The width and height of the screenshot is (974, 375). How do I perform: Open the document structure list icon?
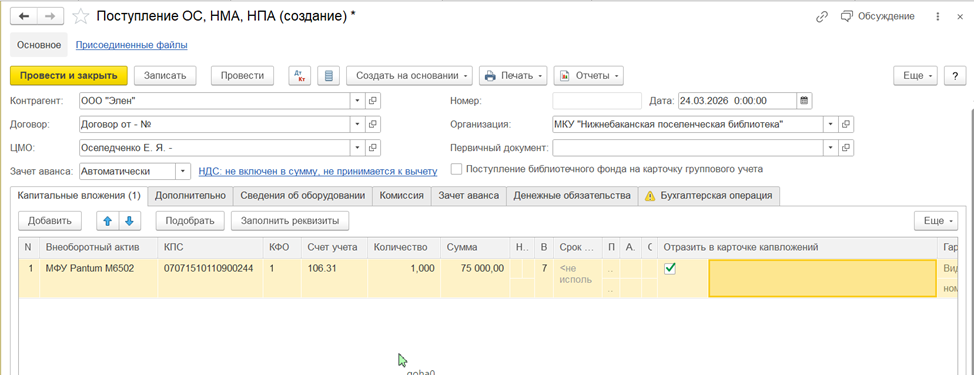tap(329, 76)
